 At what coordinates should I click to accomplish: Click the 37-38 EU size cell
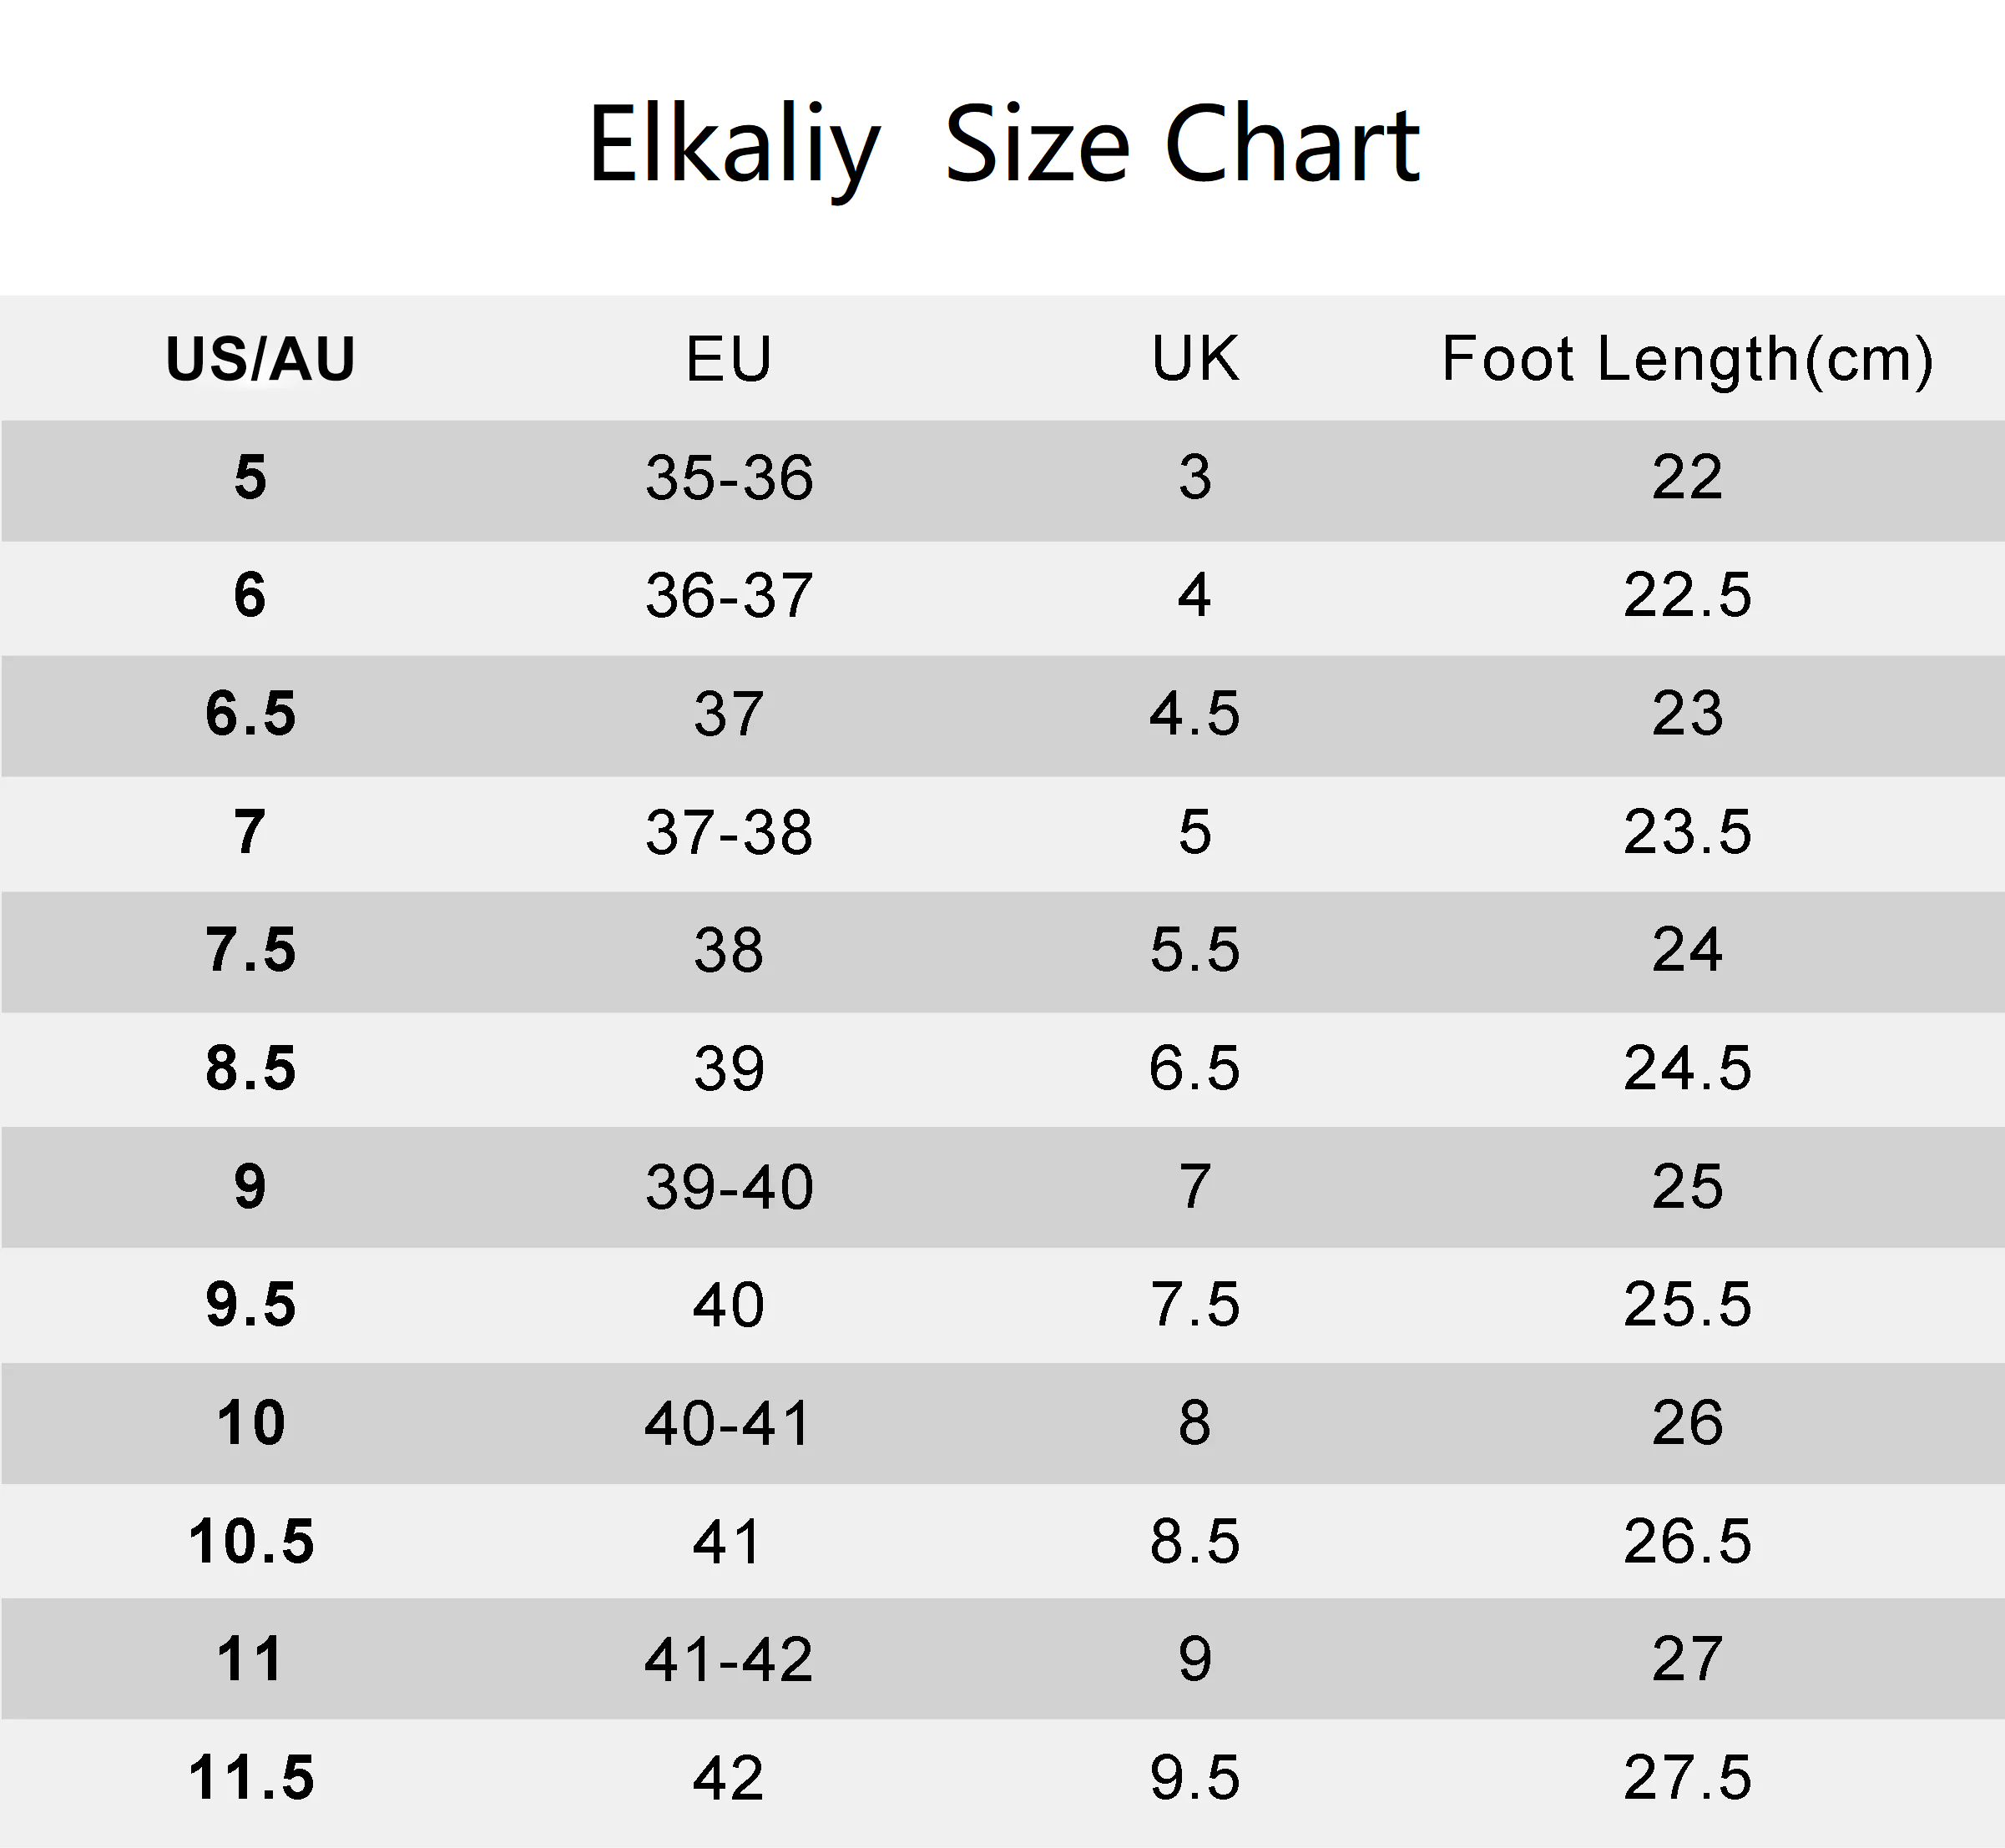click(729, 832)
